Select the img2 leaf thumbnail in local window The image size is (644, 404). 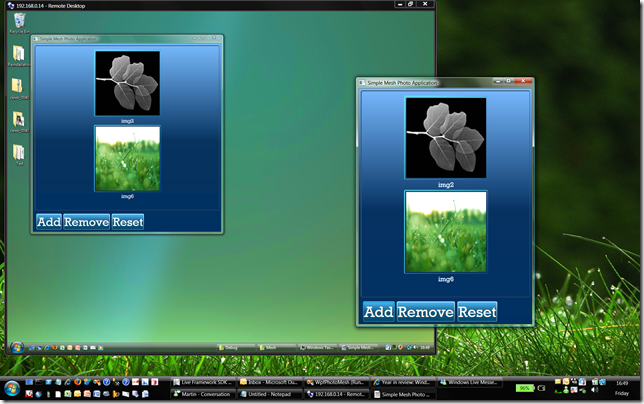tap(446, 138)
